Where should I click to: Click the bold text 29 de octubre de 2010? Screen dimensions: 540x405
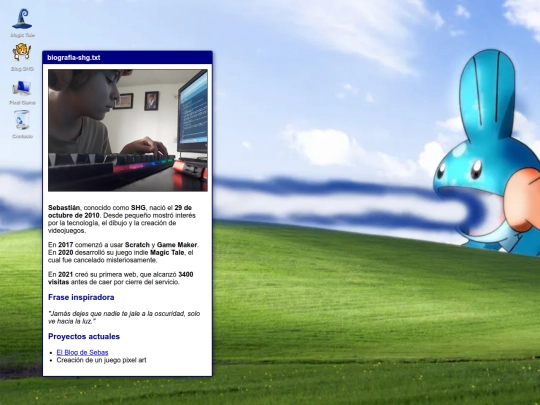[120, 211]
